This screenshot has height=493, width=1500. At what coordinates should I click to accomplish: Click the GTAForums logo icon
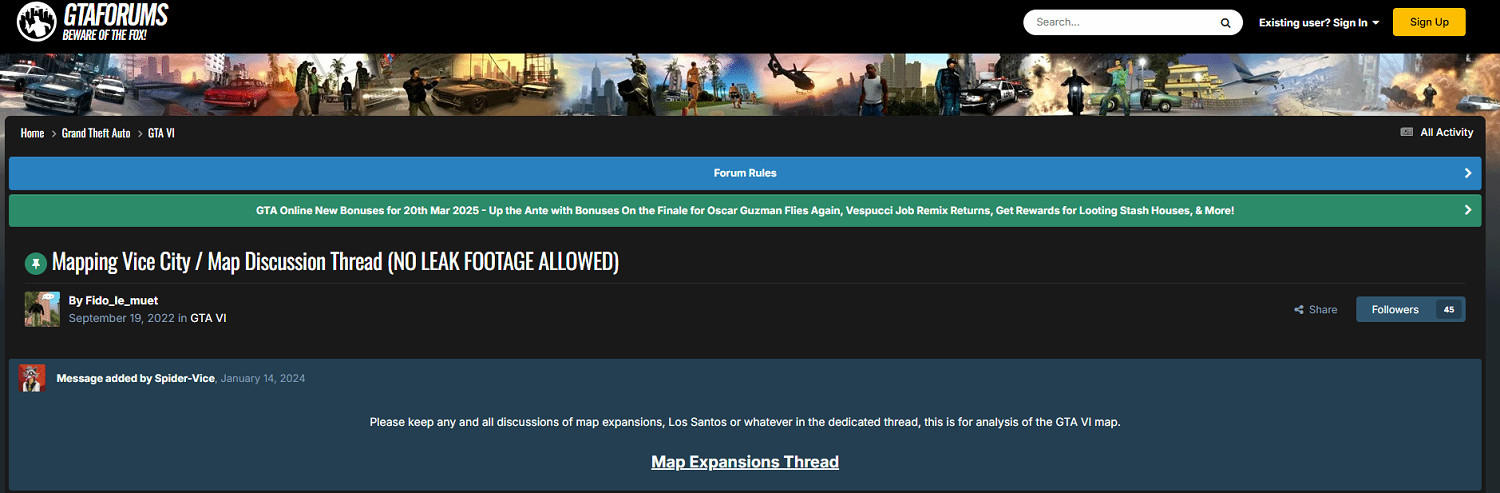[36, 23]
